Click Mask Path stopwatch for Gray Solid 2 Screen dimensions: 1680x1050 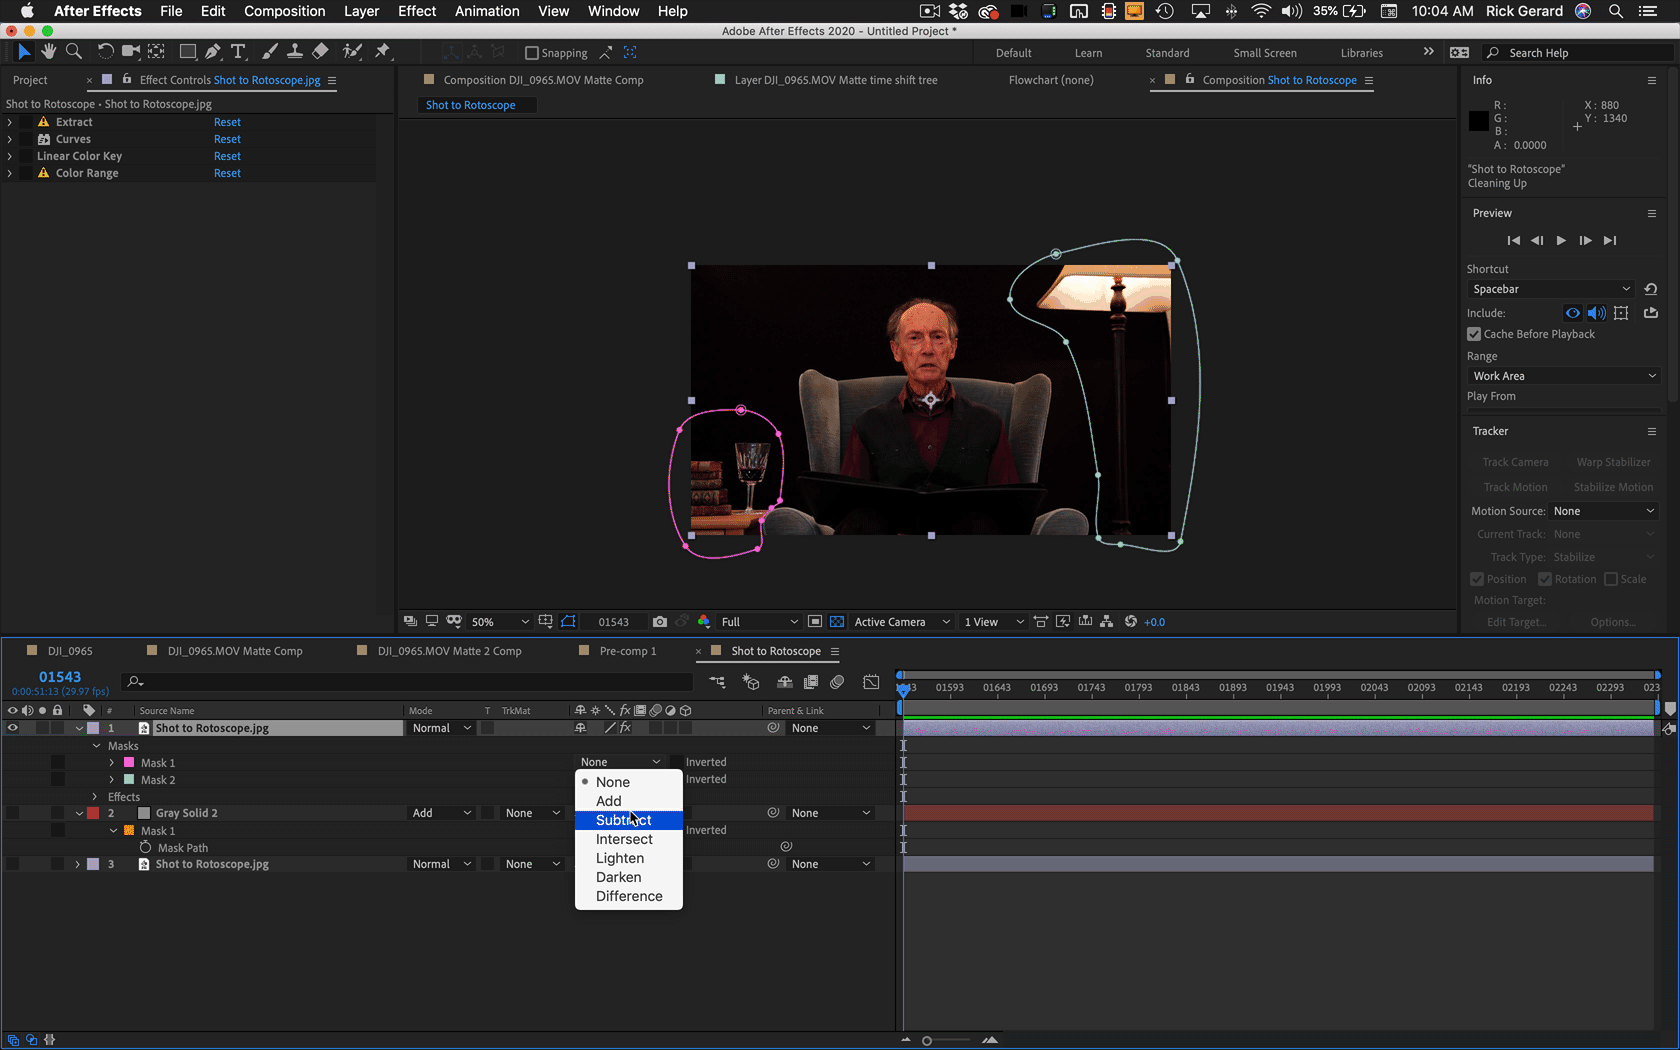click(x=145, y=848)
